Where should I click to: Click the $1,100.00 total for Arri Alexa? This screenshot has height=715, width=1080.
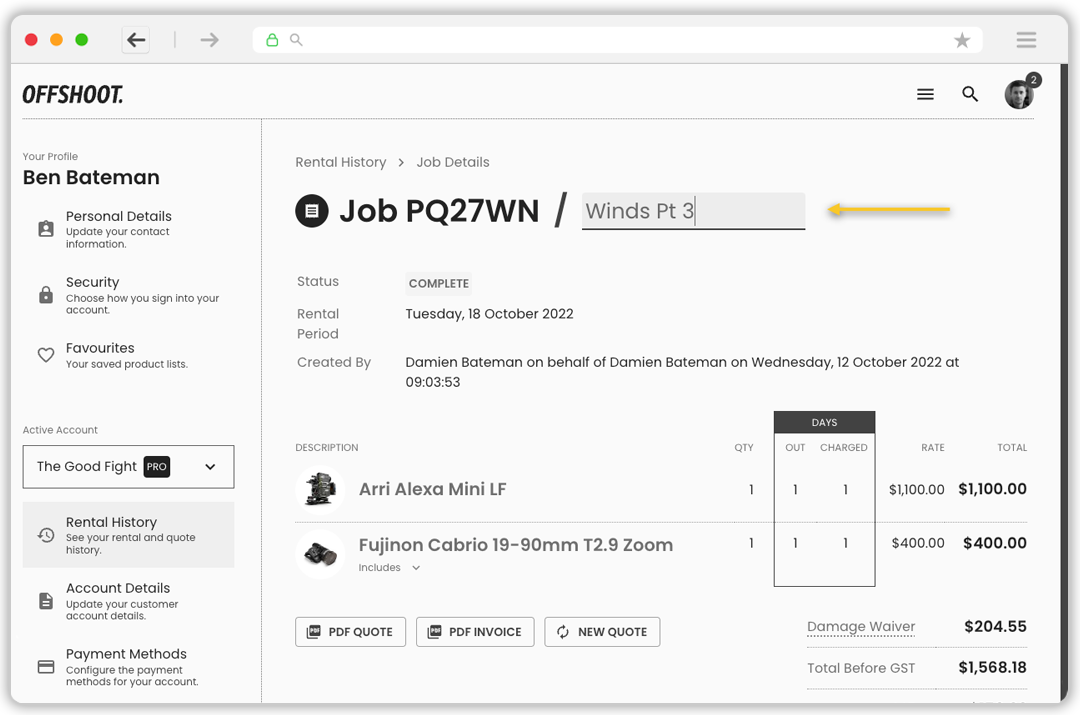(x=993, y=489)
